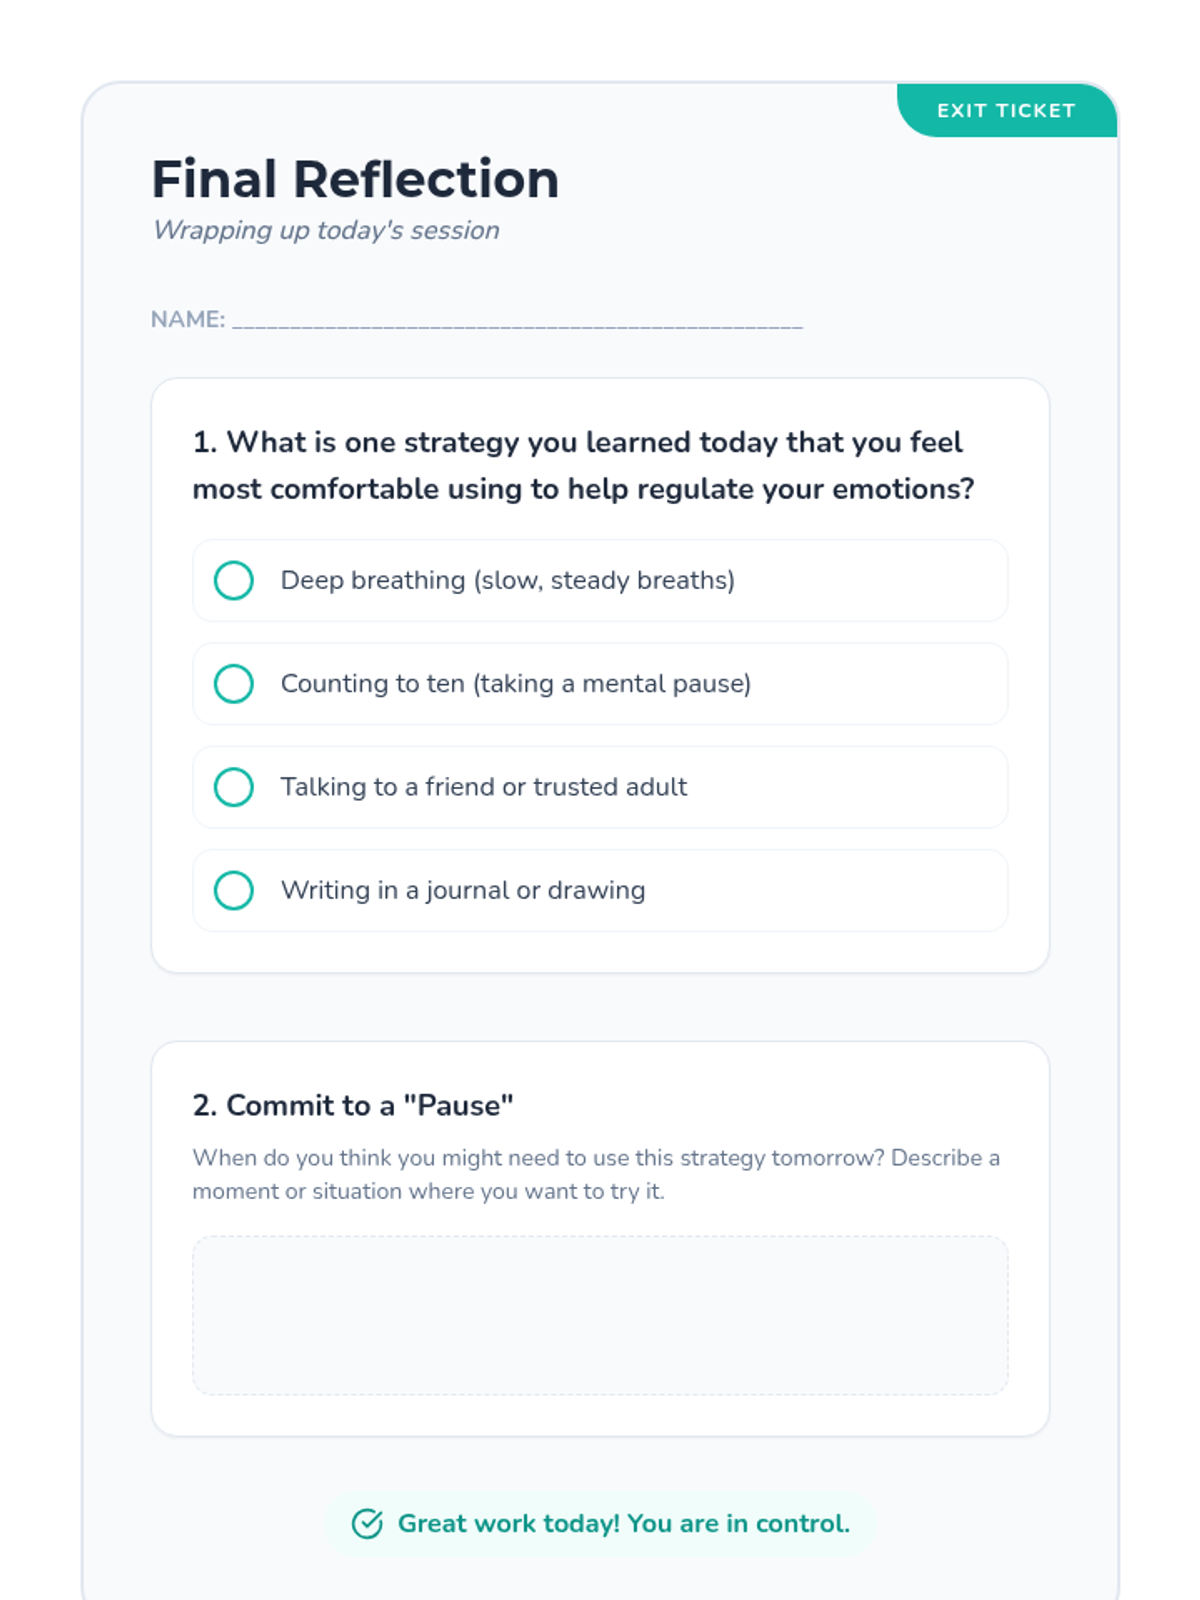This screenshot has width=1200, height=1600.
Task: Select Writing in a journal radio button
Action: (x=233, y=890)
